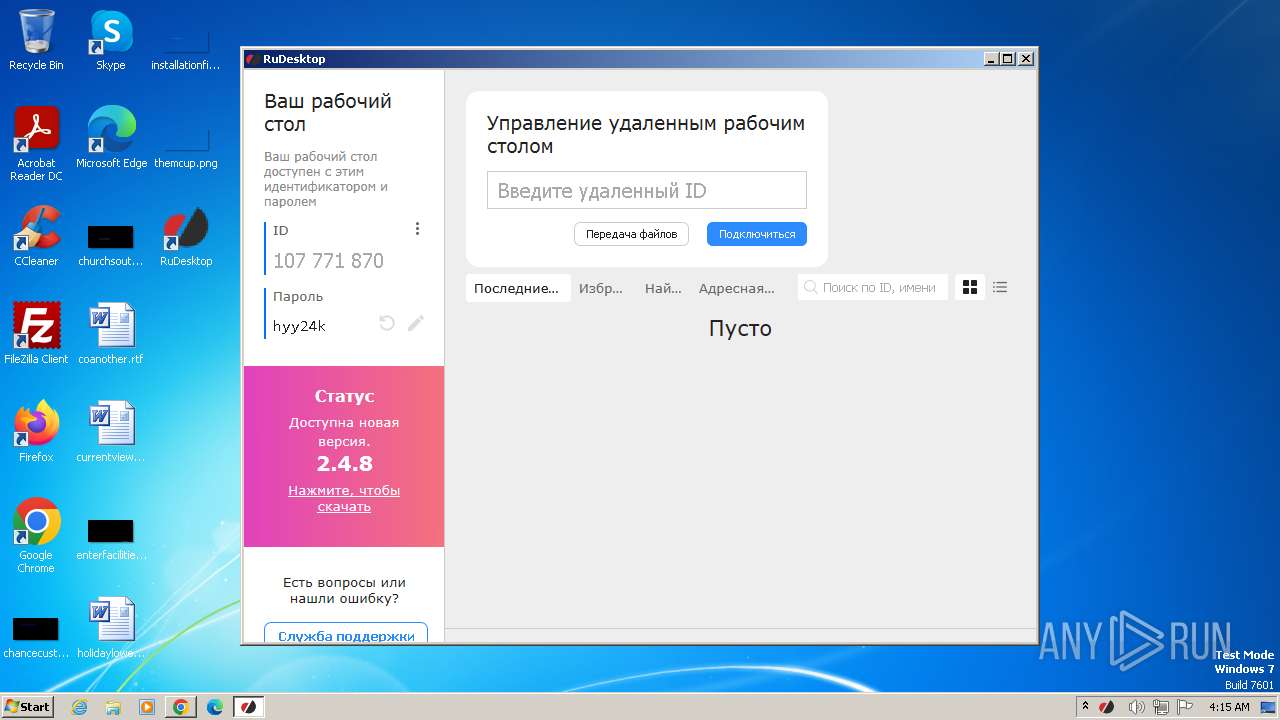Click the RuDesktop tray icon
The image size is (1280, 720).
[x=1107, y=707]
